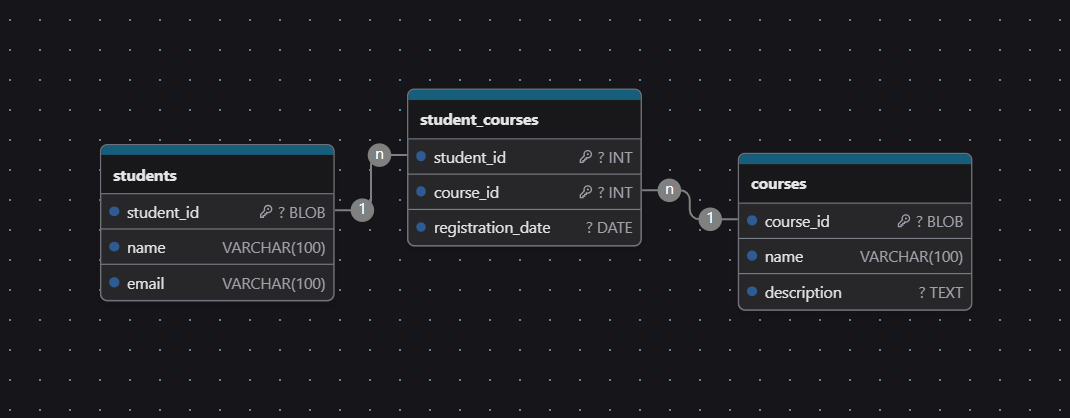The height and width of the screenshot is (418, 1070).
Task: Select the 'n' cardinality marker near student_courses course_id
Action: pos(669,190)
